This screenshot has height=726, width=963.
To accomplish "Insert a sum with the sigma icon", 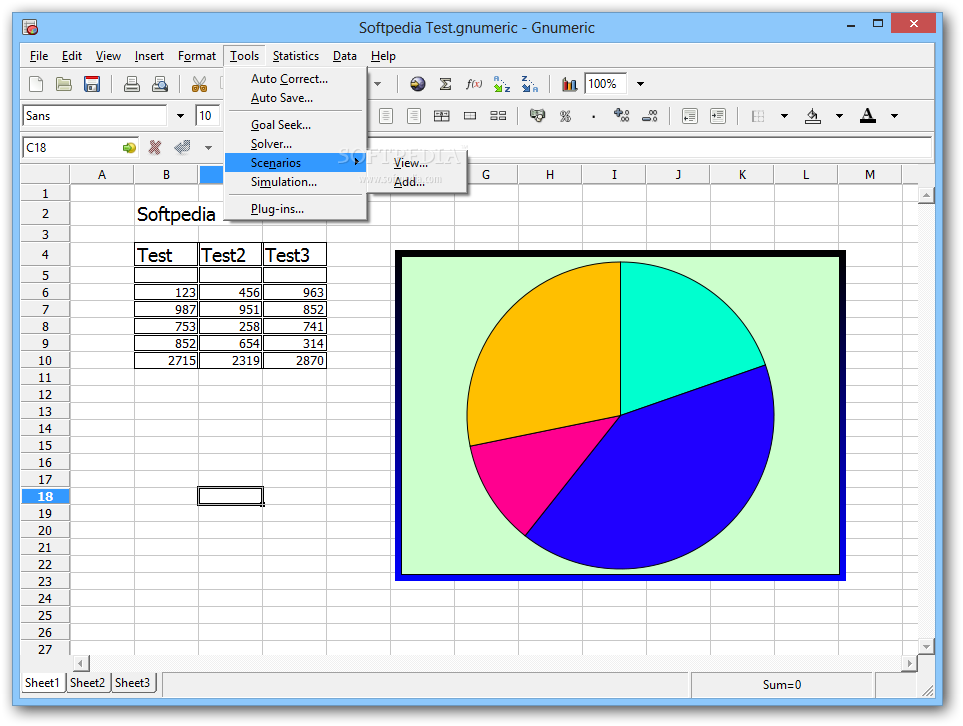I will (x=446, y=84).
